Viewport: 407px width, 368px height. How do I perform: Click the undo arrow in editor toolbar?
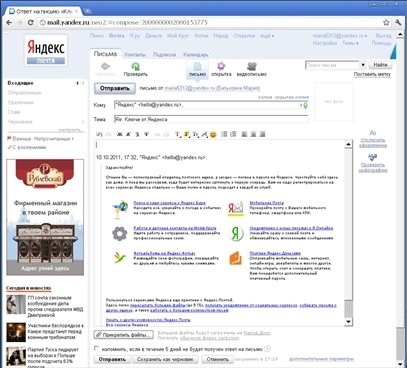click(99, 134)
